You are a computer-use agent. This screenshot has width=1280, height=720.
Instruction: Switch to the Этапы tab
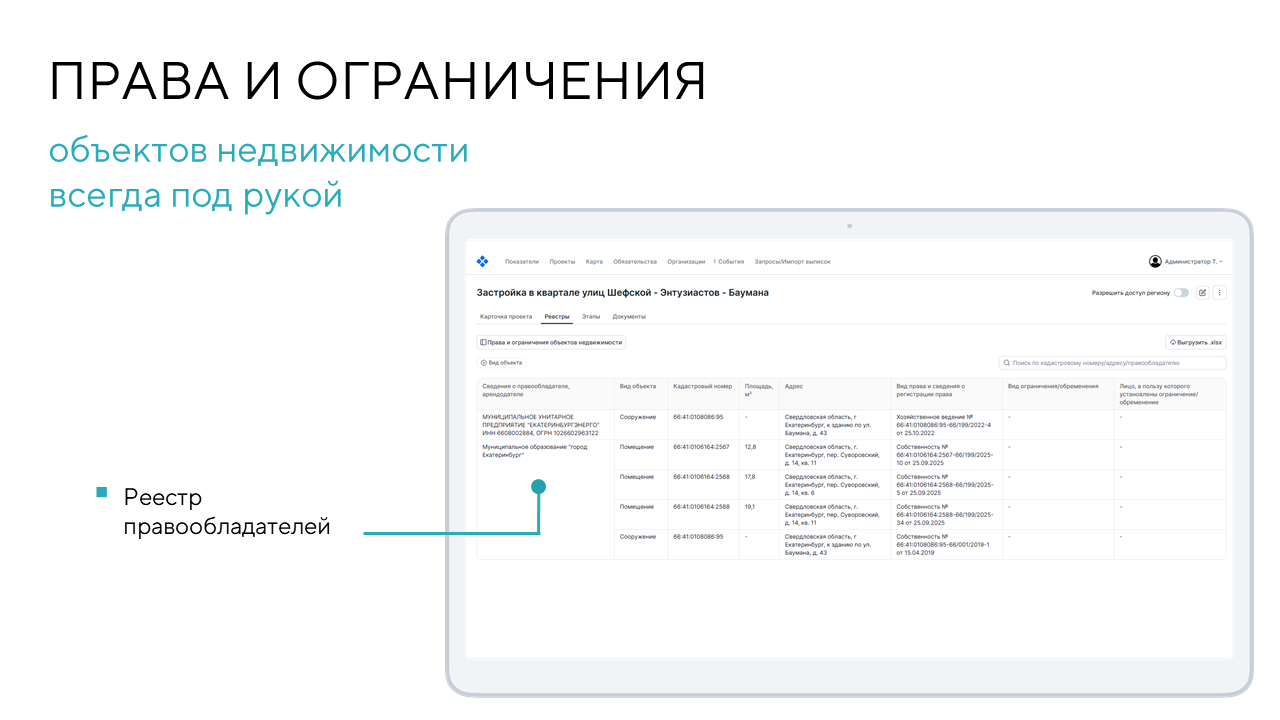591,316
